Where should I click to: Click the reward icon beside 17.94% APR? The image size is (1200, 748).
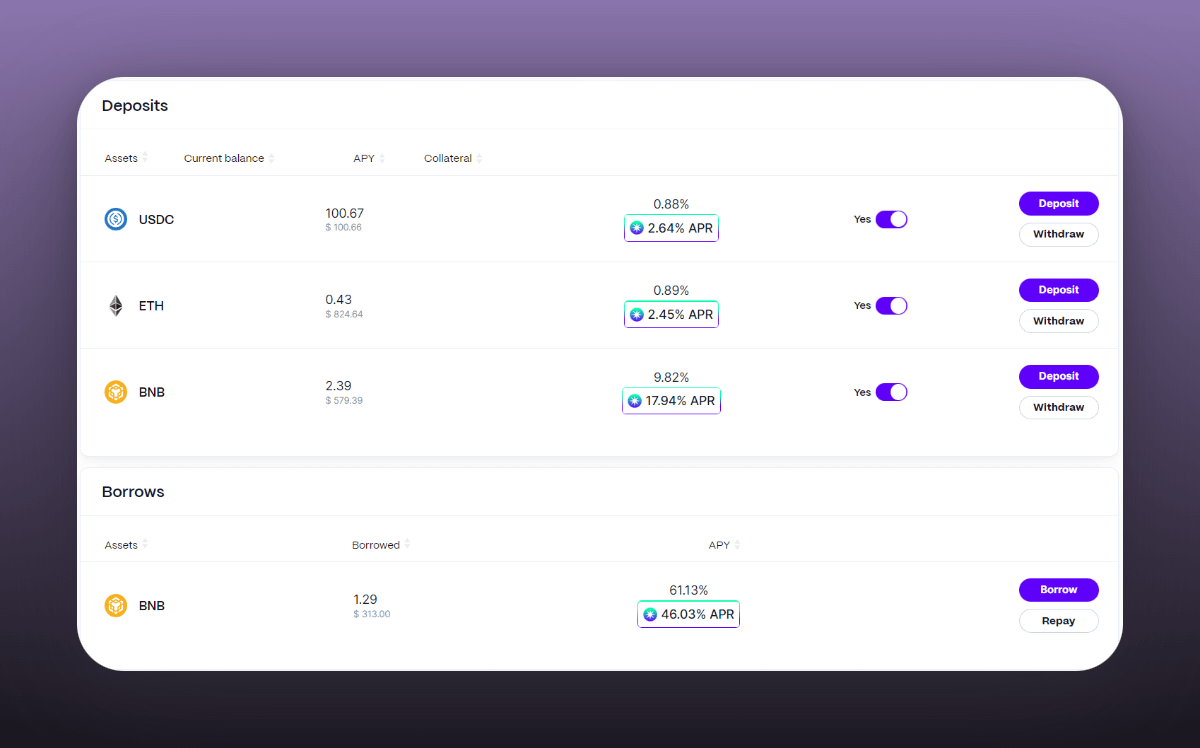[635, 401]
